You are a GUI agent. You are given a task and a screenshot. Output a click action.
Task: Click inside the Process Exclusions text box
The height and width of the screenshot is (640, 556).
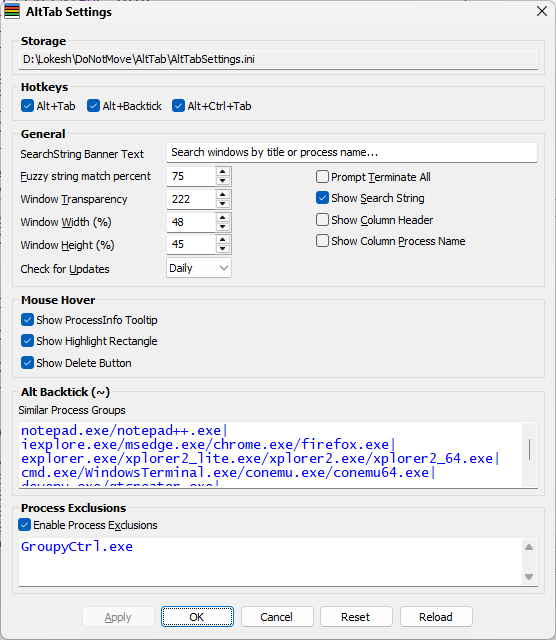[x=270, y=562]
